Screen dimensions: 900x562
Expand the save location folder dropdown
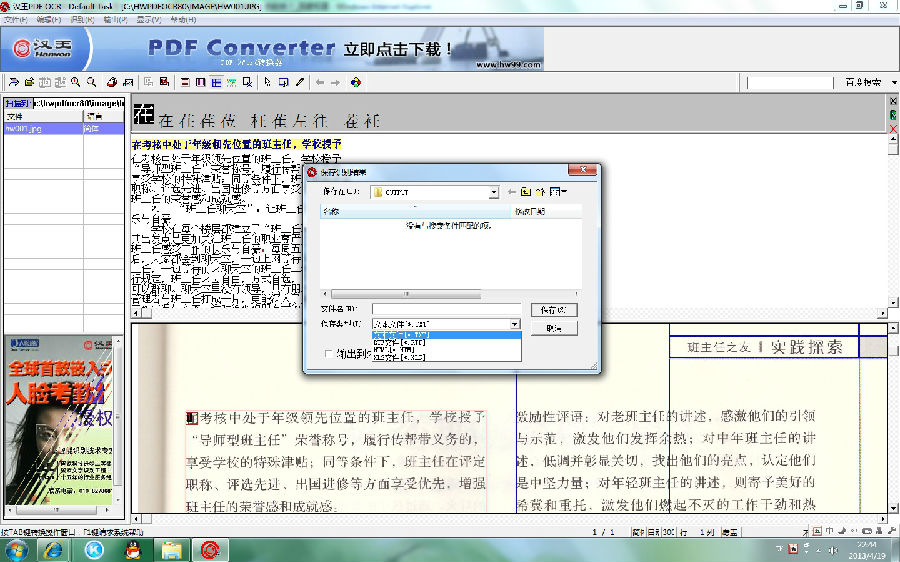click(x=493, y=192)
